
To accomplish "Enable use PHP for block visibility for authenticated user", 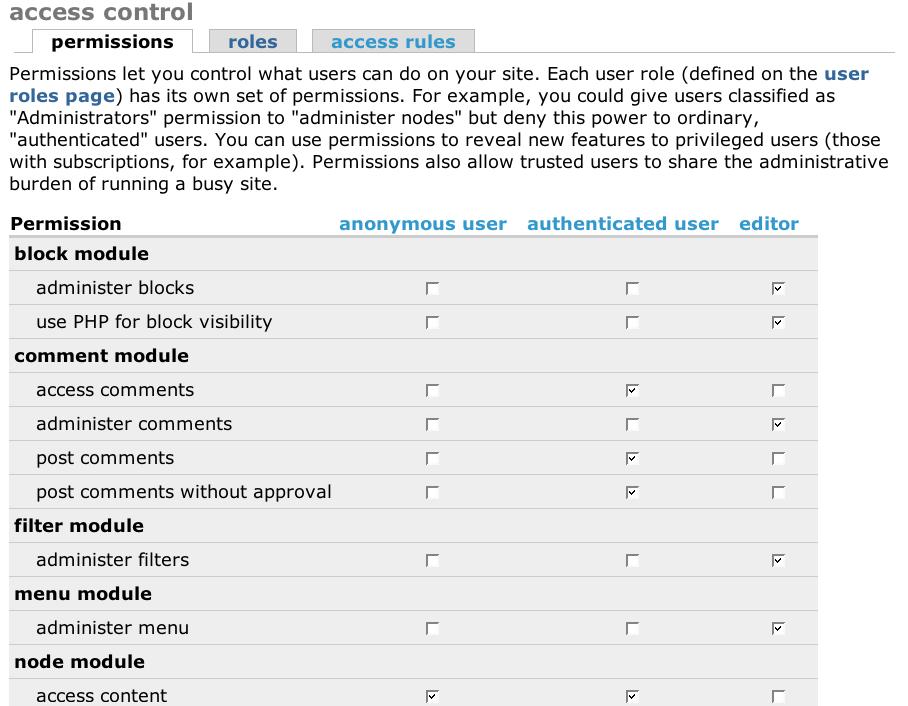I will [631, 323].
